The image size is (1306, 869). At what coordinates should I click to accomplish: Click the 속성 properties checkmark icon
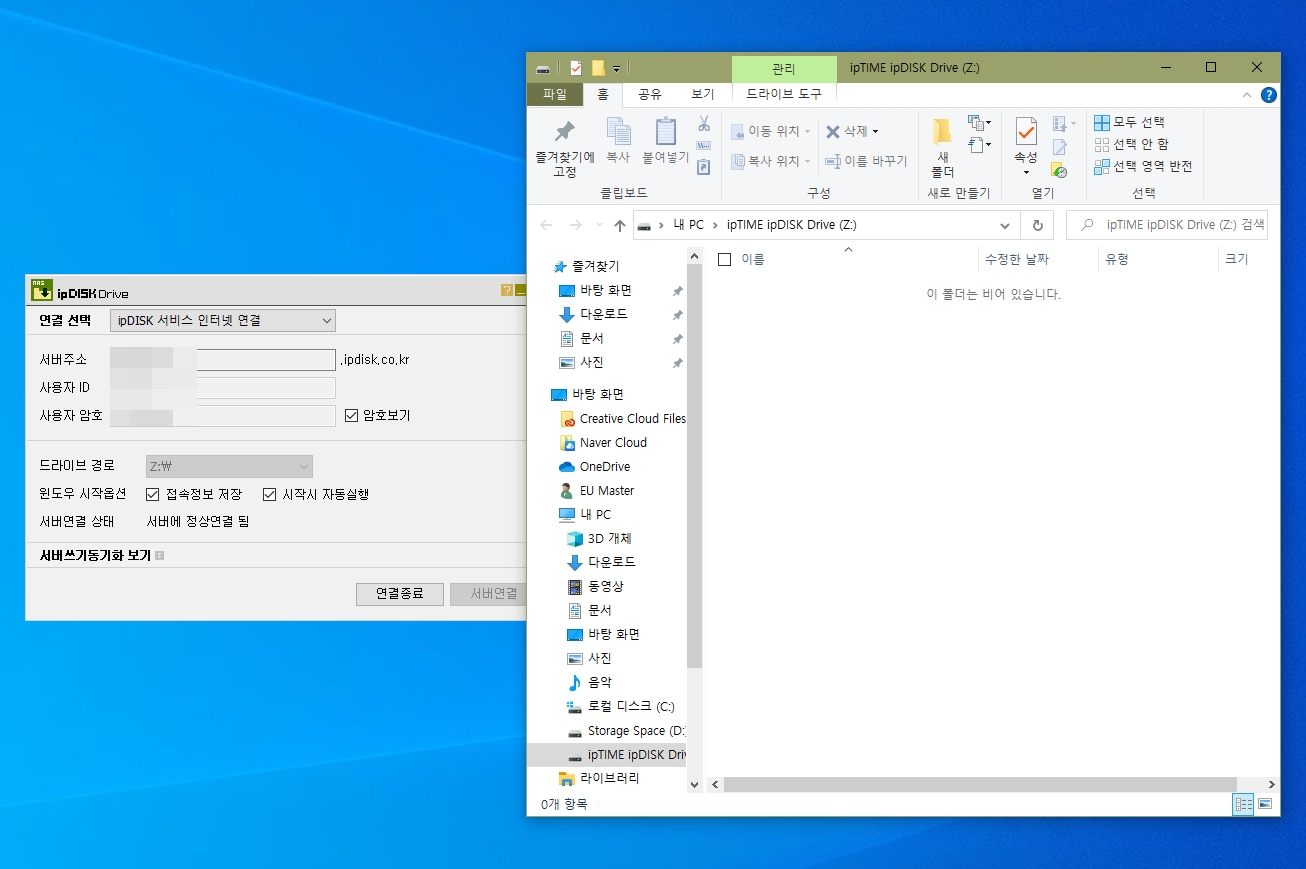(x=1026, y=131)
